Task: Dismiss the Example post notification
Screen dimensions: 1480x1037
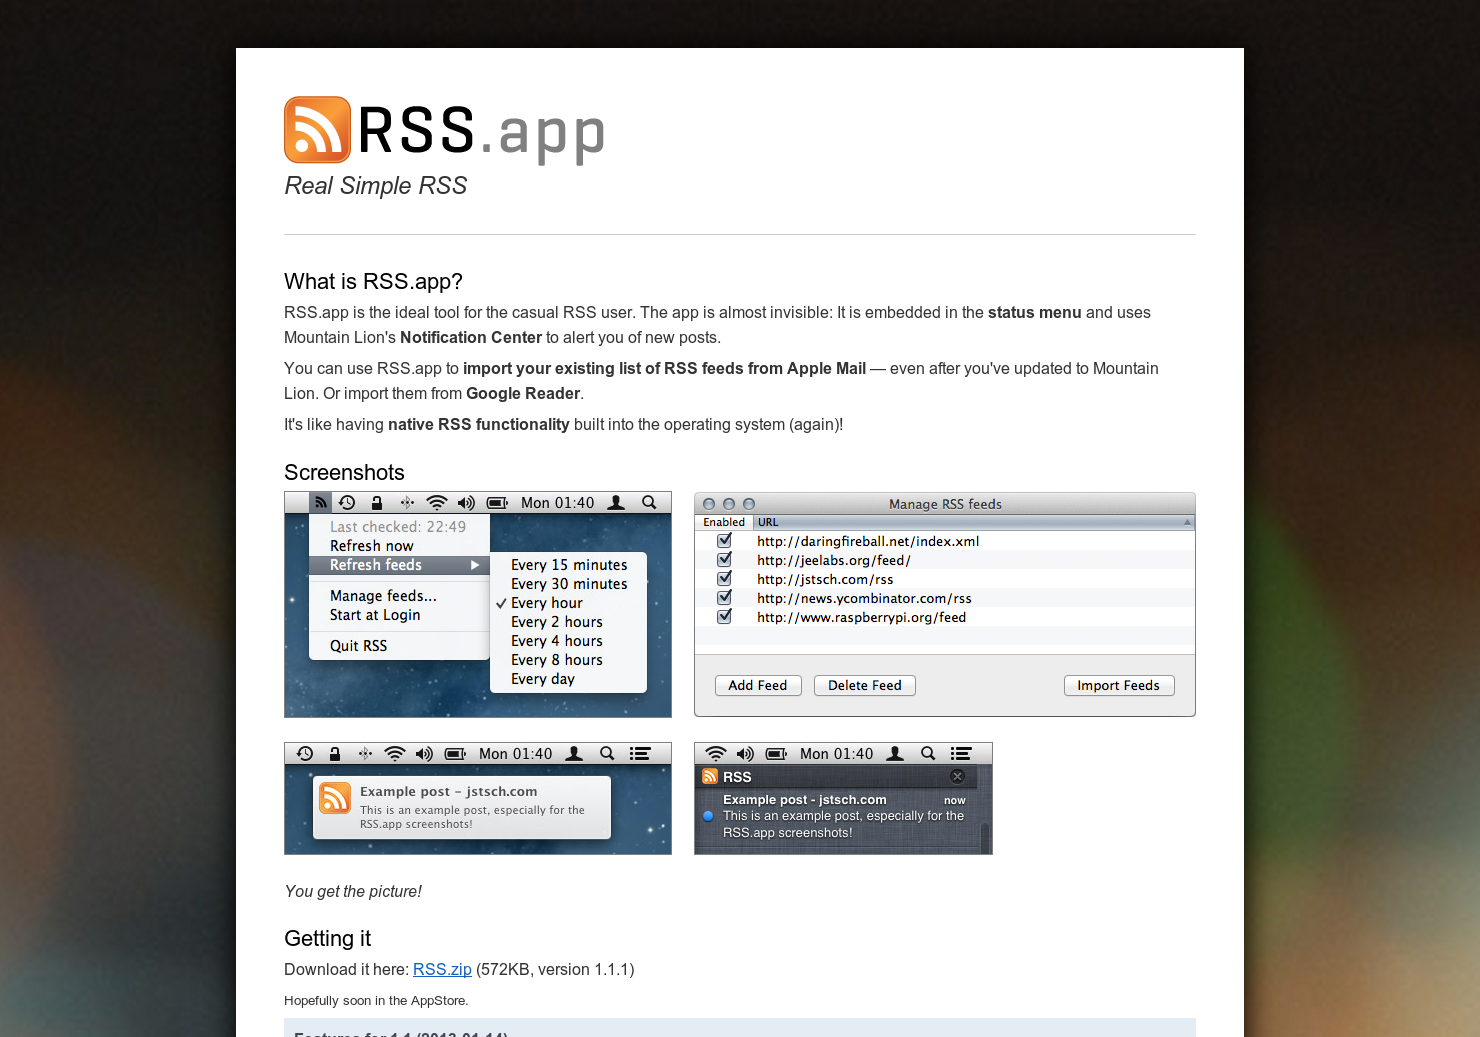Action: [x=957, y=776]
